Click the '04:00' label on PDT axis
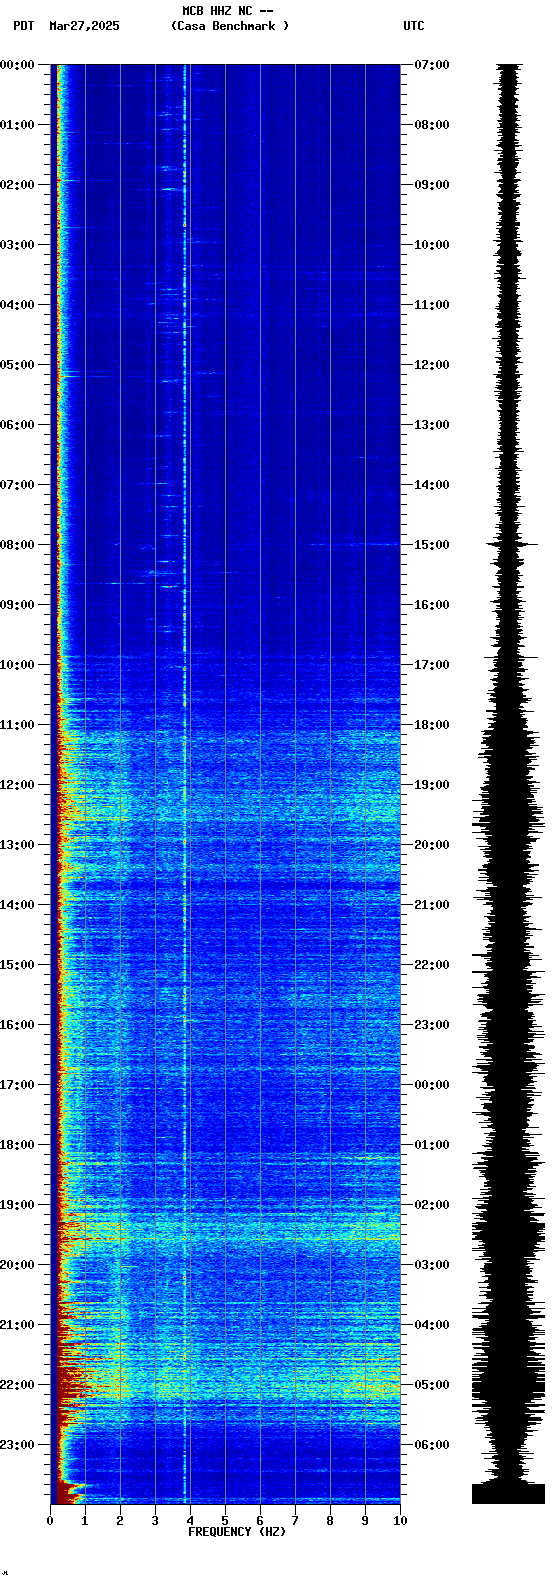The width and height of the screenshot is (552, 1584). click(x=17, y=305)
